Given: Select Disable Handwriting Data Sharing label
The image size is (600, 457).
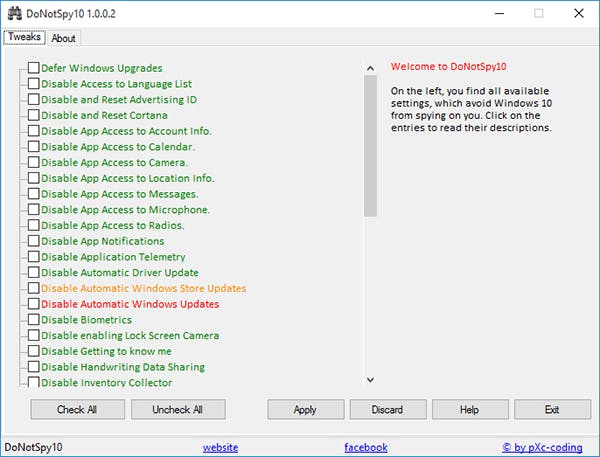Looking at the screenshot, I should tap(123, 367).
